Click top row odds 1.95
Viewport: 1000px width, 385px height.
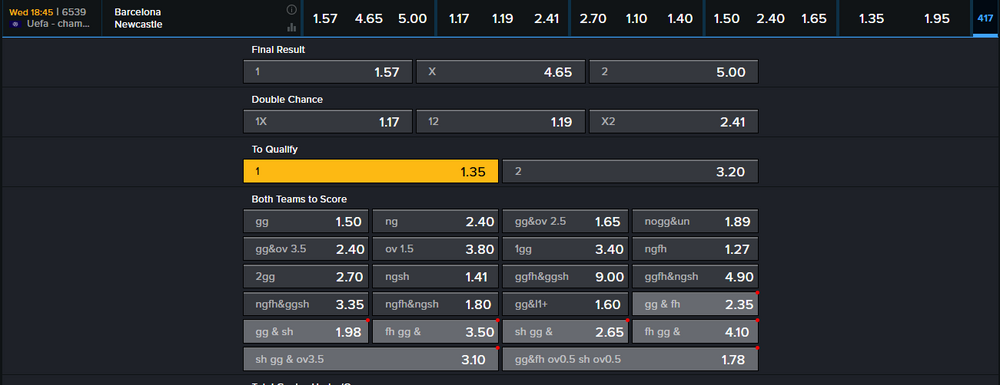[937, 18]
